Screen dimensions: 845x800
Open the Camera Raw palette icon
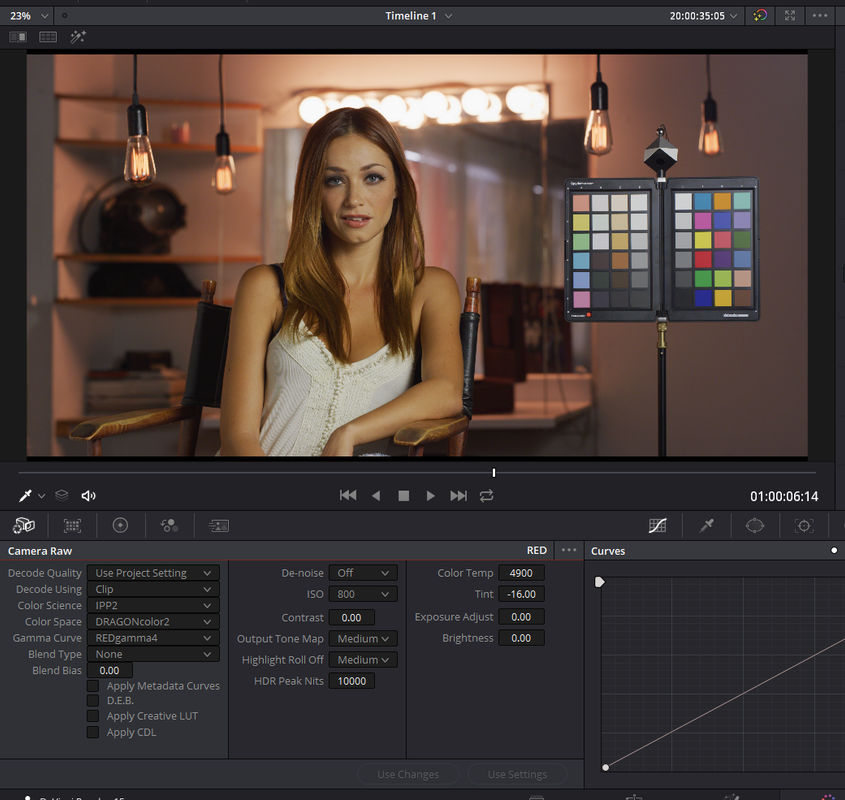pos(24,525)
